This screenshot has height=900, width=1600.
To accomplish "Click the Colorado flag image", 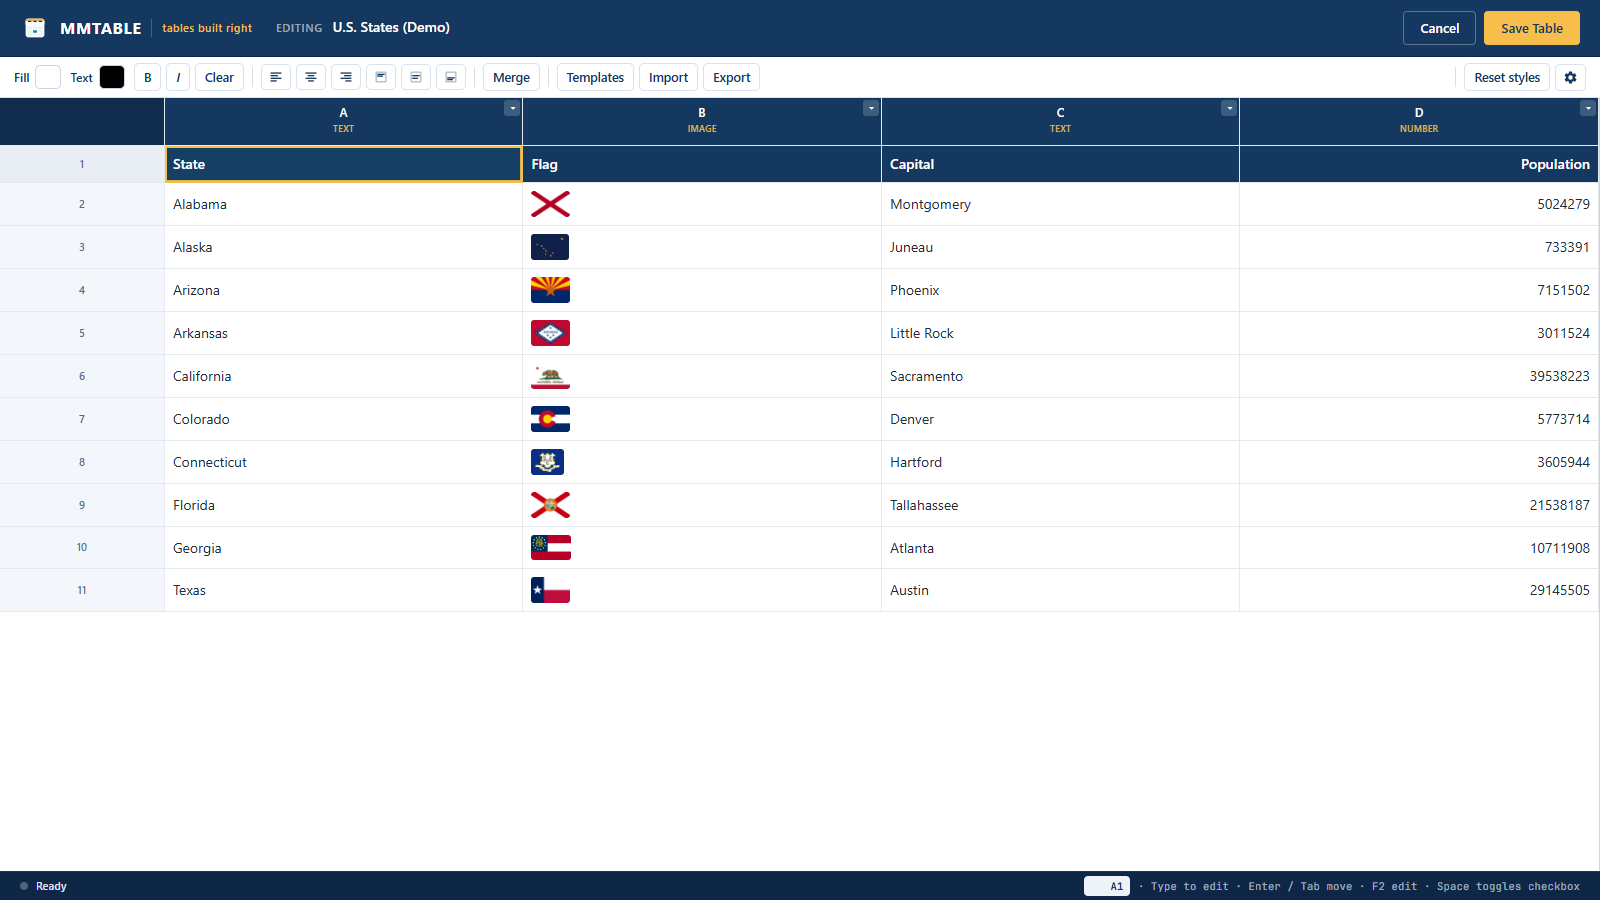I will (x=550, y=419).
